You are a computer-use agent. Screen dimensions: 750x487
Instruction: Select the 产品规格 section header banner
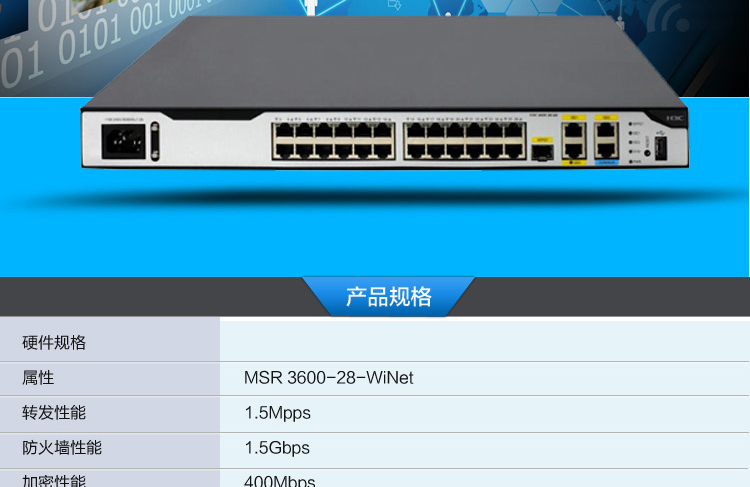click(388, 296)
